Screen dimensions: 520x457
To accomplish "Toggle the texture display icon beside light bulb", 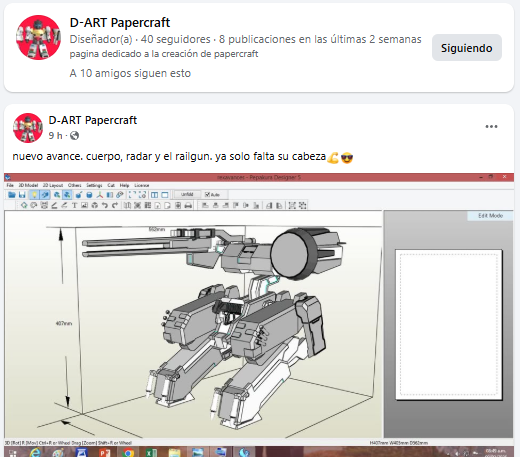I will pyautogui.click(x=45, y=195).
